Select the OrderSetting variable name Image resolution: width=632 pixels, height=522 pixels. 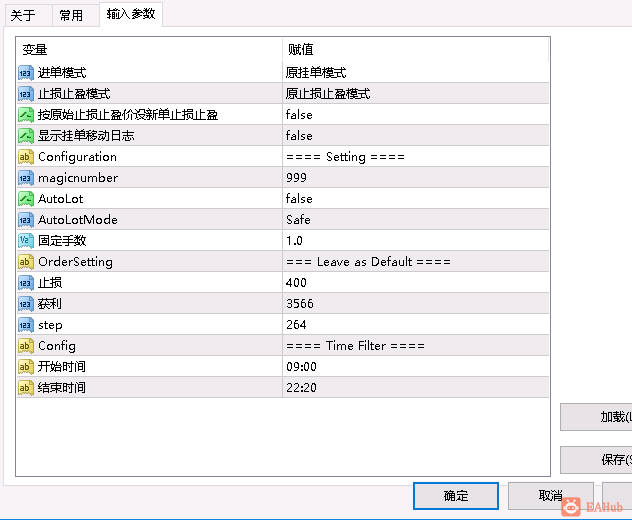[x=75, y=262]
